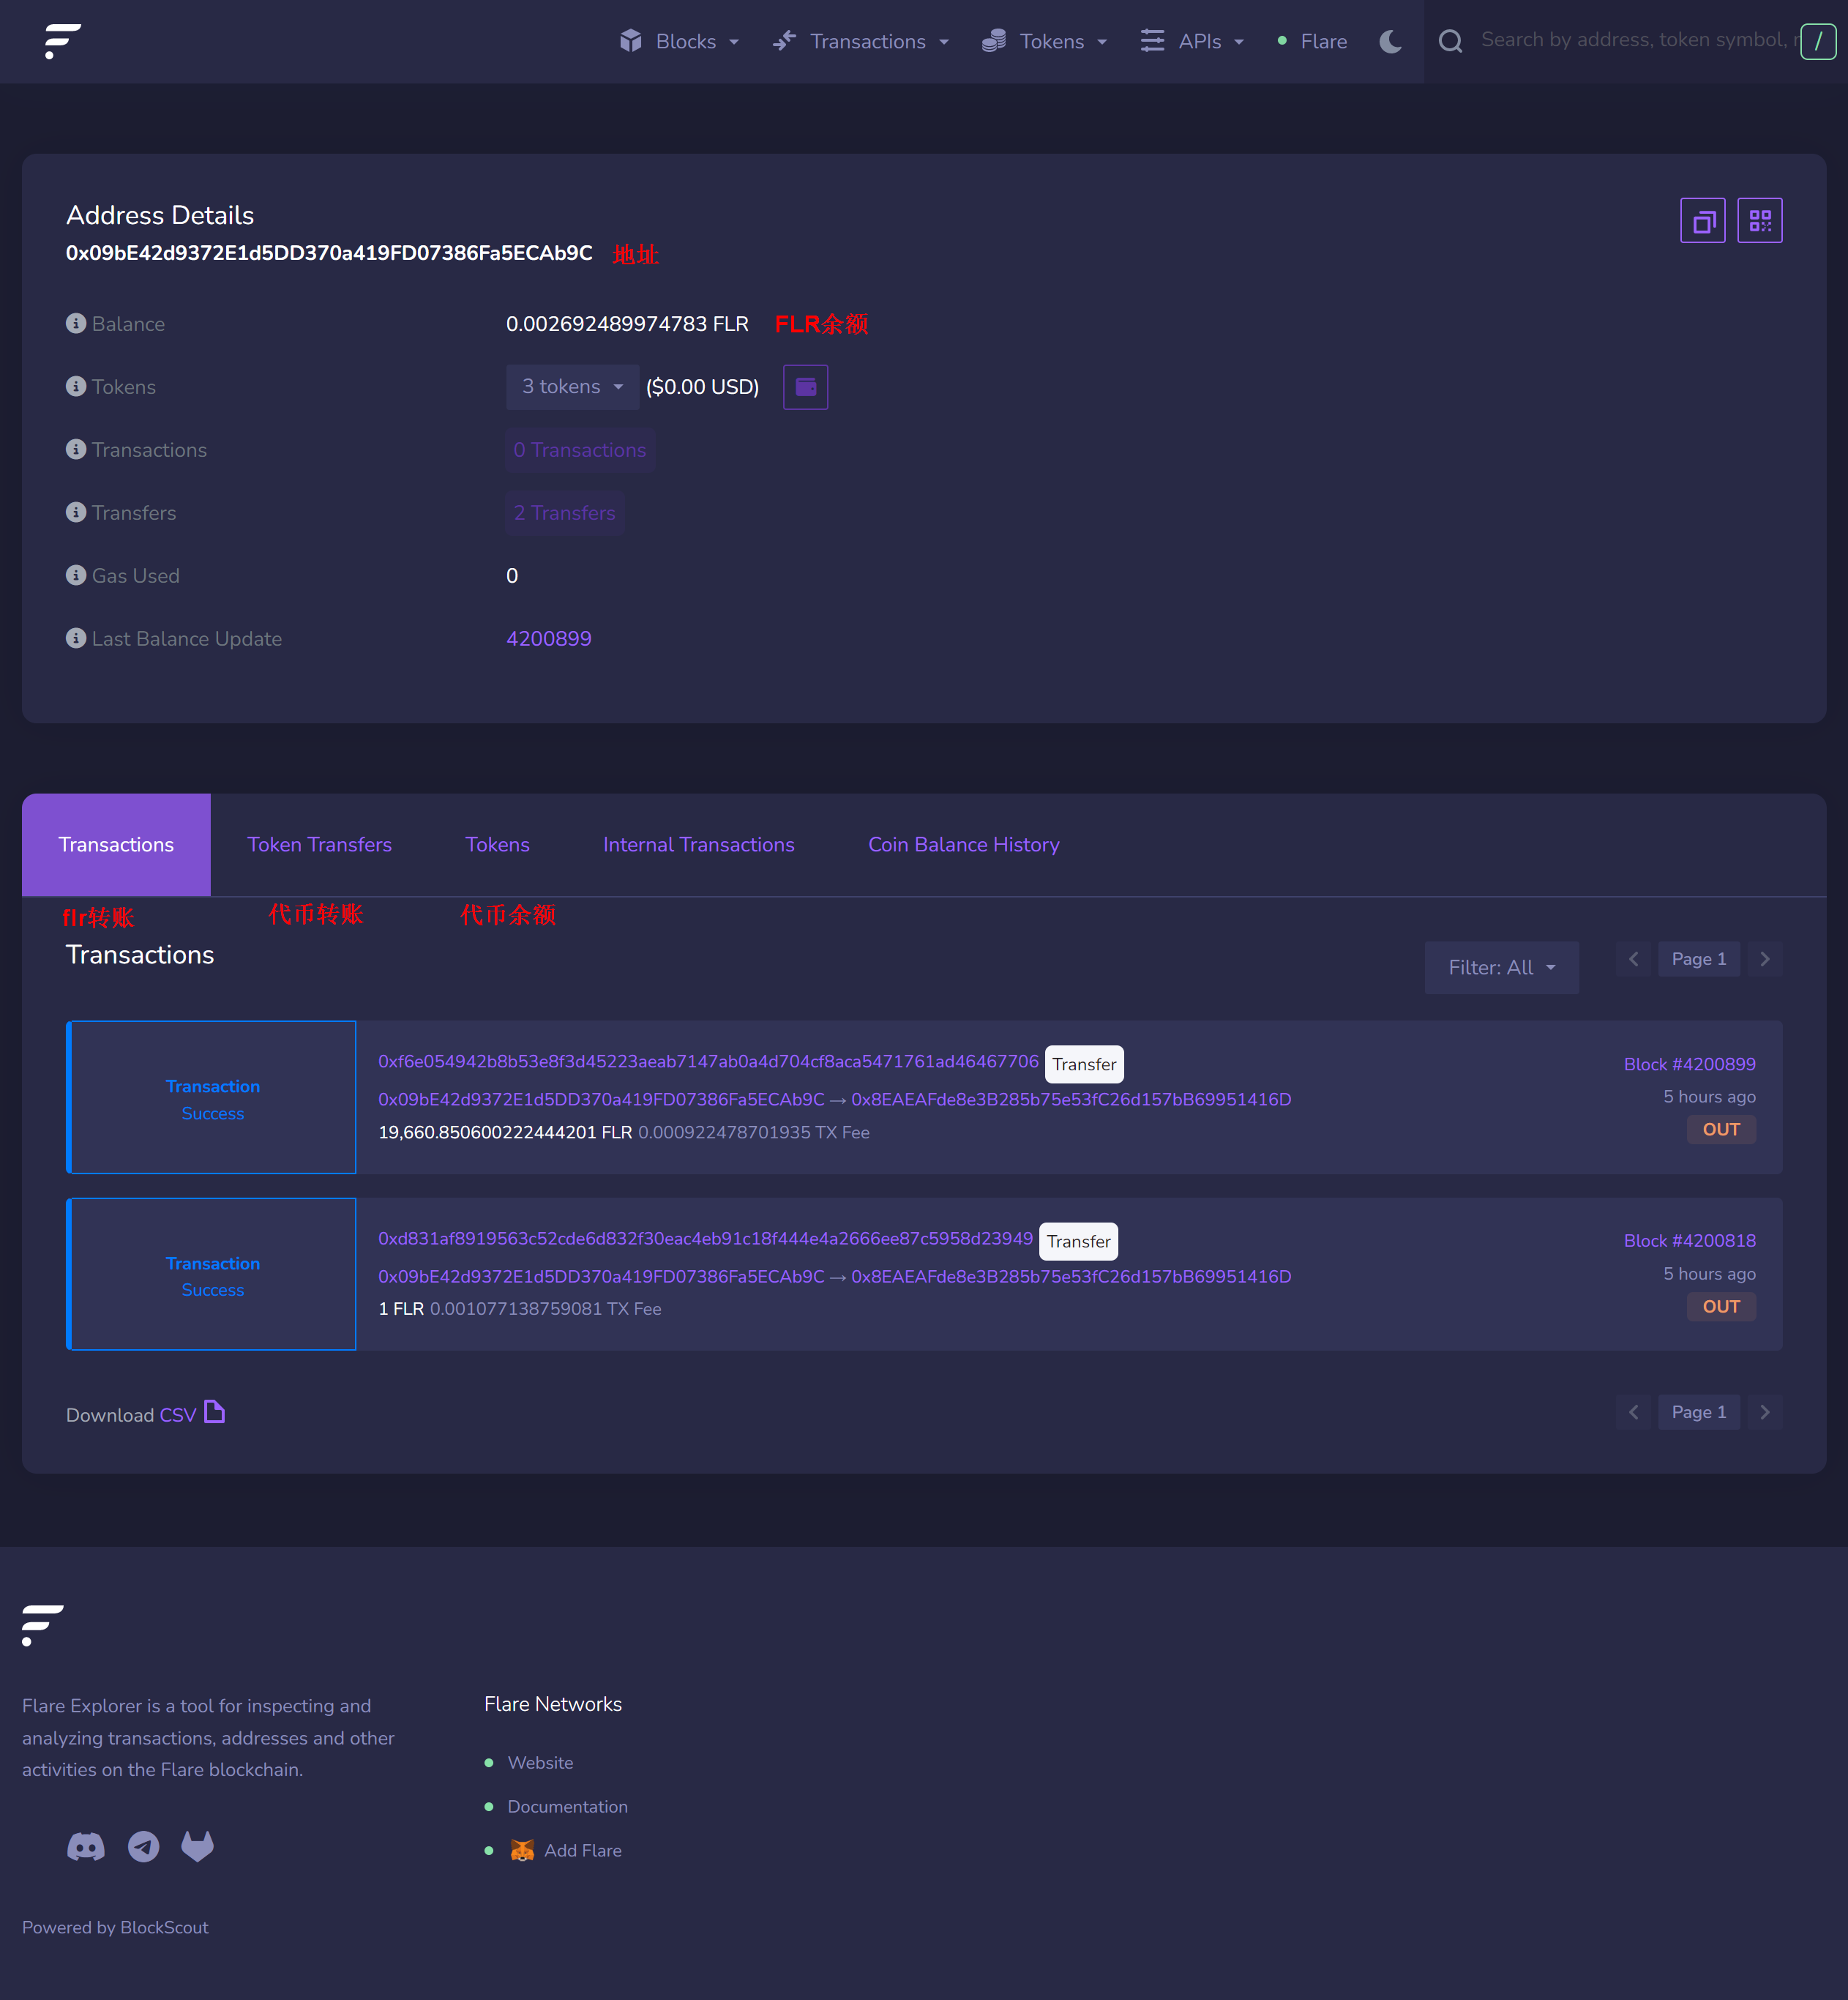Image resolution: width=1848 pixels, height=2000 pixels.
Task: Toggle dark mode moon icon
Action: (1390, 41)
